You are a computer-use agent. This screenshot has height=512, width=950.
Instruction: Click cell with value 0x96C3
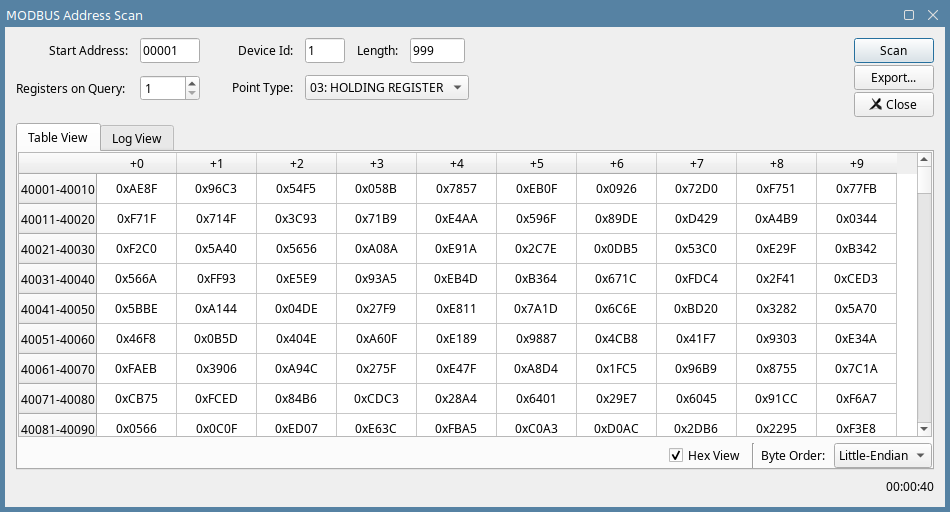click(217, 188)
